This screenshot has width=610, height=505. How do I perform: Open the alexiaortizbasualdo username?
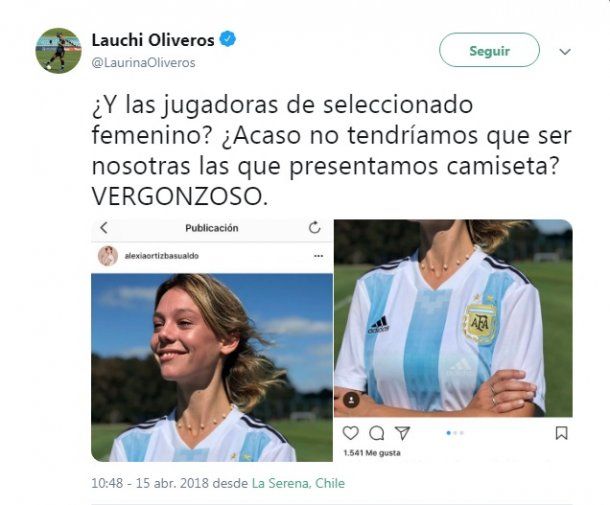click(x=161, y=256)
